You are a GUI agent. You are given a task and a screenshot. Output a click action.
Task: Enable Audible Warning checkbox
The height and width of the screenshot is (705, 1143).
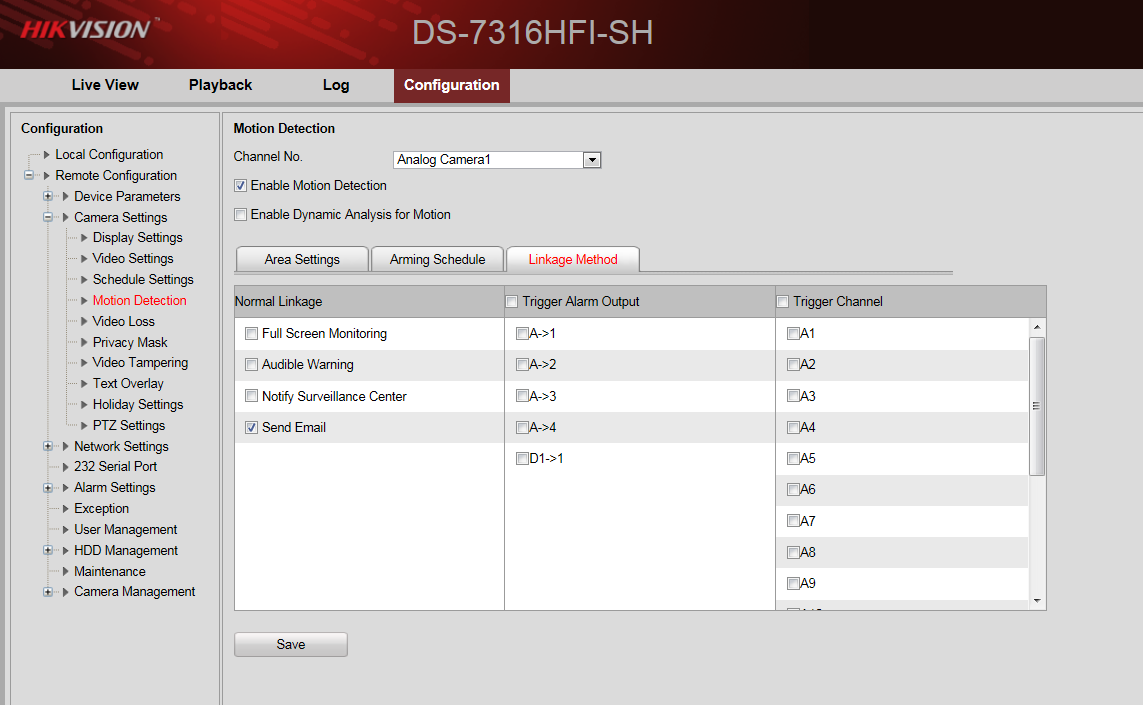tap(251, 365)
